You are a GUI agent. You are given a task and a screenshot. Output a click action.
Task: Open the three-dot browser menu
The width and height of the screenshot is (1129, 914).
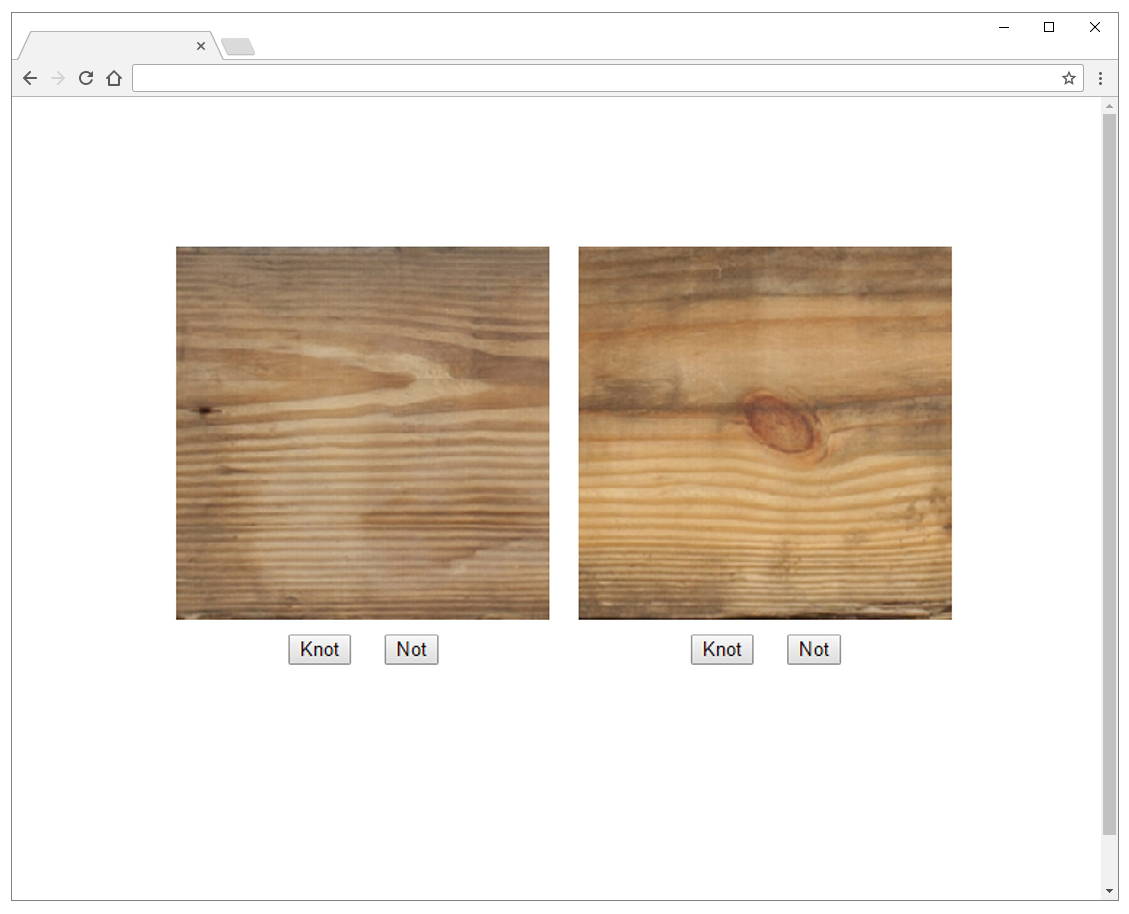pyautogui.click(x=1100, y=78)
